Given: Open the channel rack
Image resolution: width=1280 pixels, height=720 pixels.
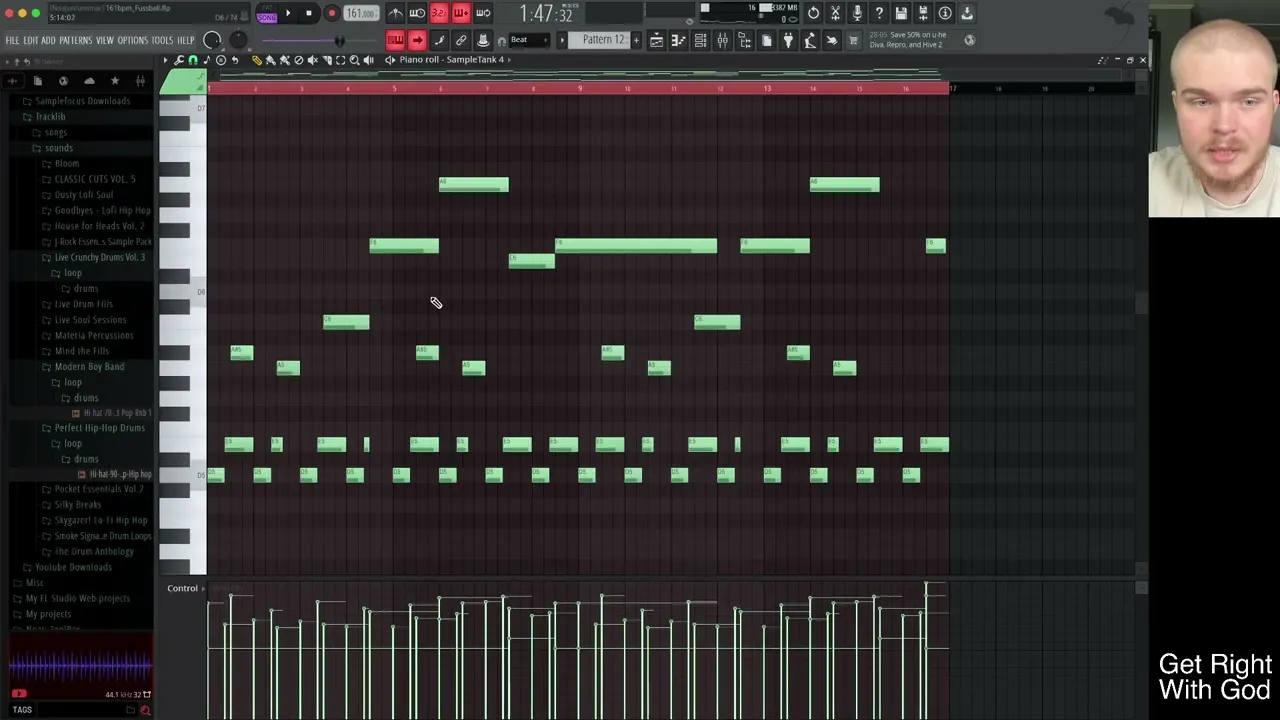Looking at the screenshot, I should click(x=700, y=40).
